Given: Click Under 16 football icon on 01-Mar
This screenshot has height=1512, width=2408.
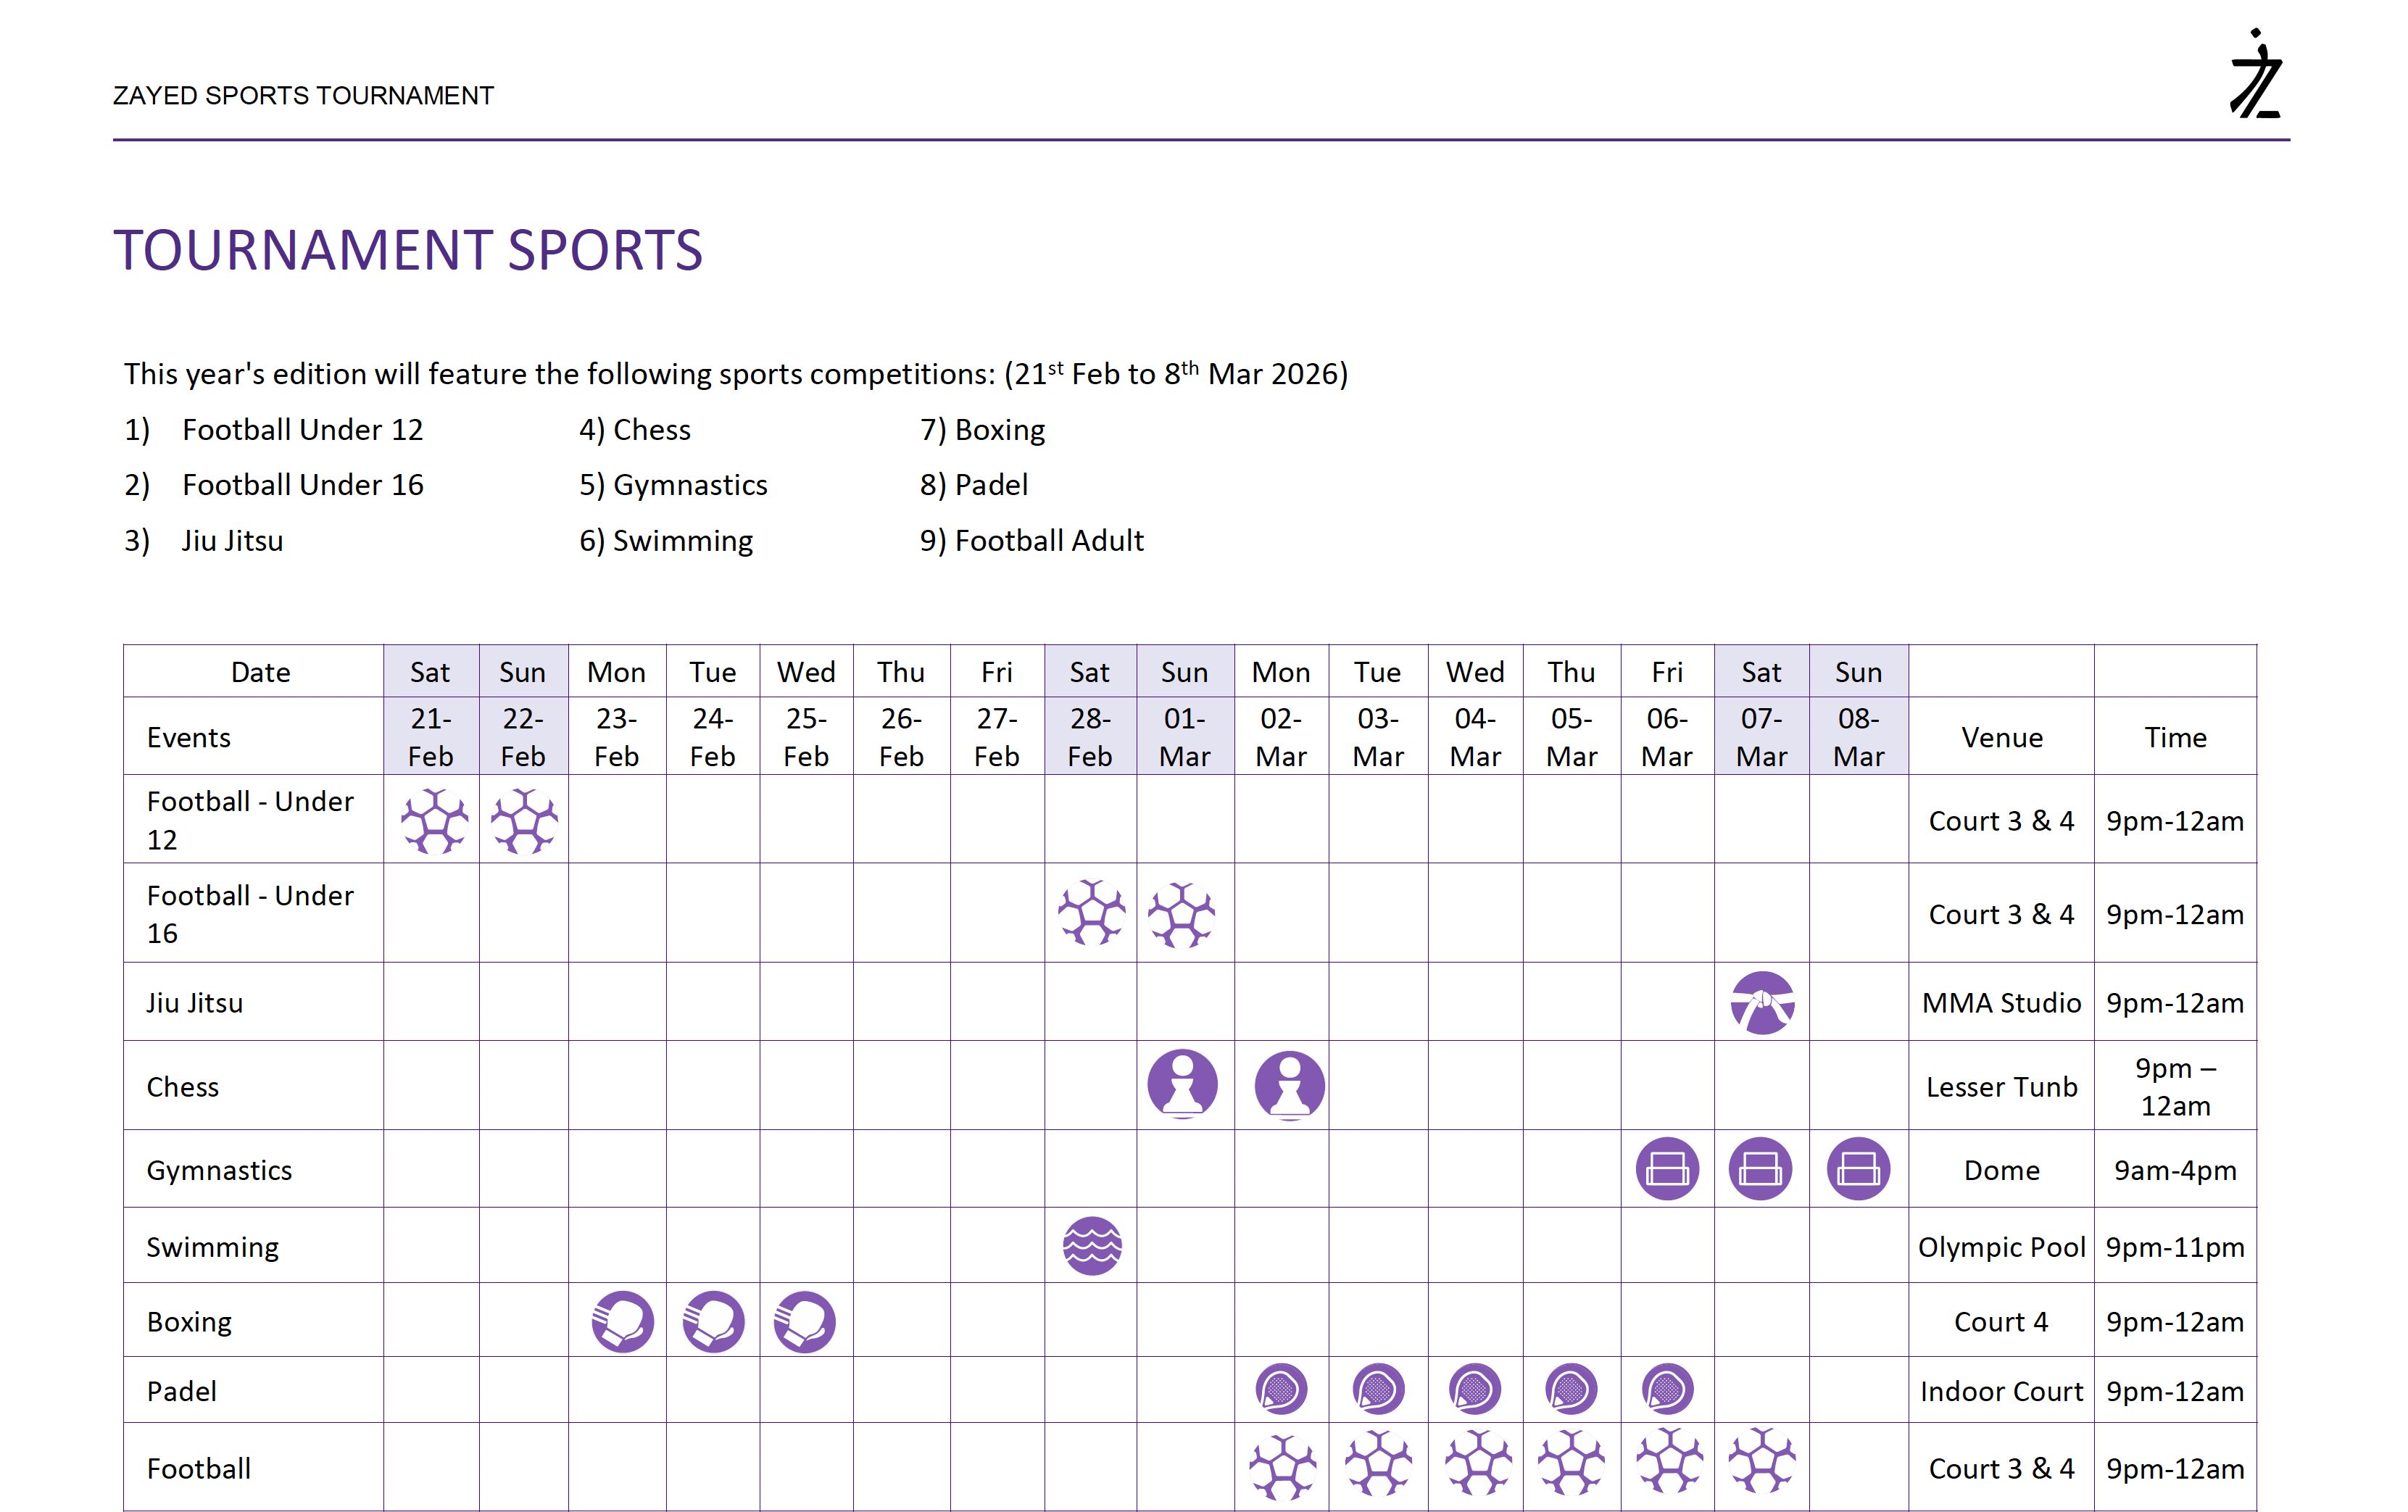Looking at the screenshot, I should point(1182,914).
